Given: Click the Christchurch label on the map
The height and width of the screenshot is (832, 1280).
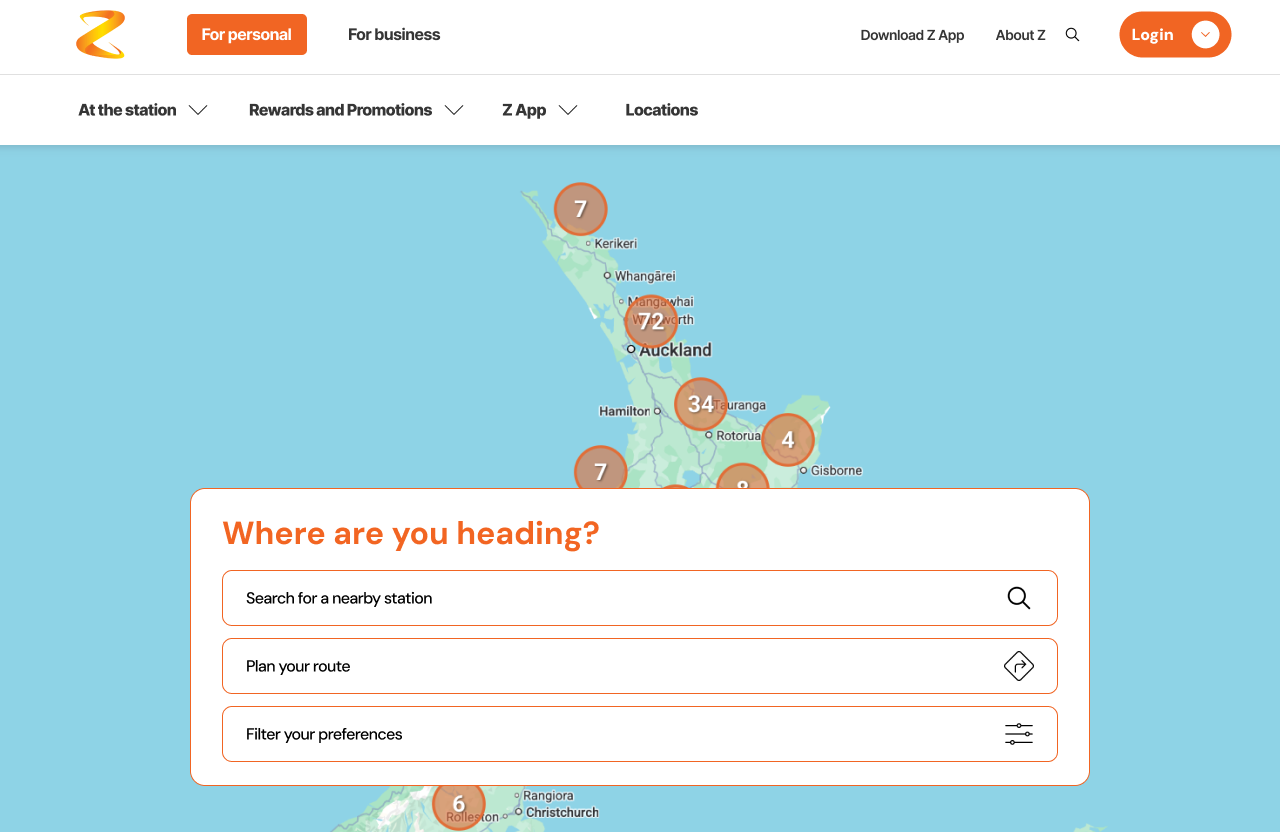Looking at the screenshot, I should (x=562, y=813).
